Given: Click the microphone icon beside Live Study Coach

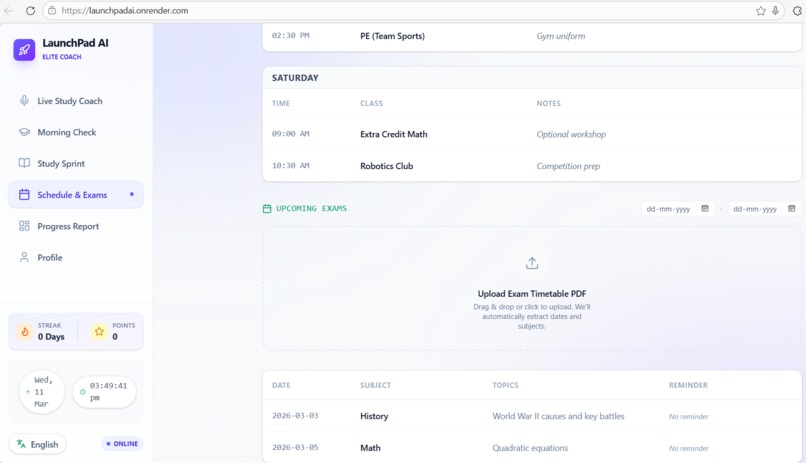Looking at the screenshot, I should [x=24, y=101].
